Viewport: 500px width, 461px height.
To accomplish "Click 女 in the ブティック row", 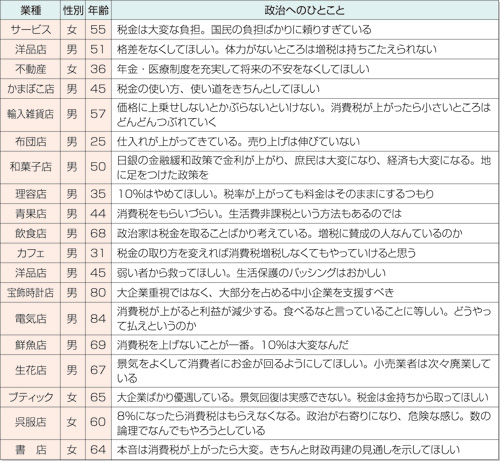I will pos(72,397).
